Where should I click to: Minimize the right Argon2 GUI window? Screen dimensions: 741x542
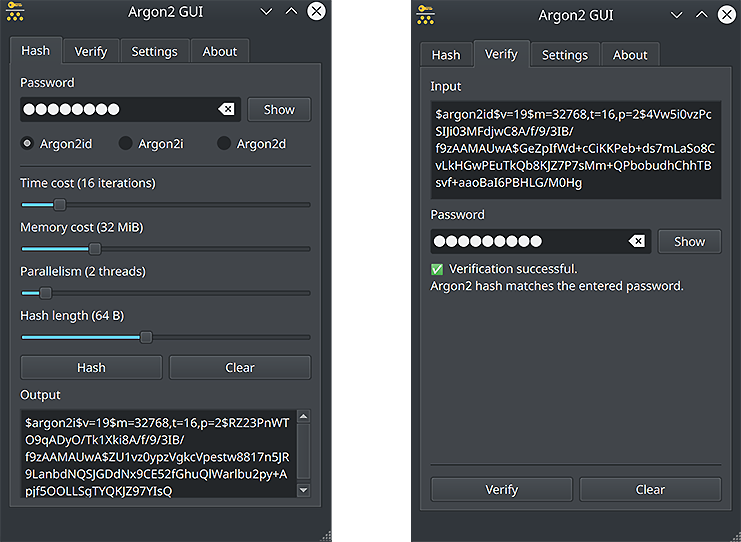[x=677, y=14]
